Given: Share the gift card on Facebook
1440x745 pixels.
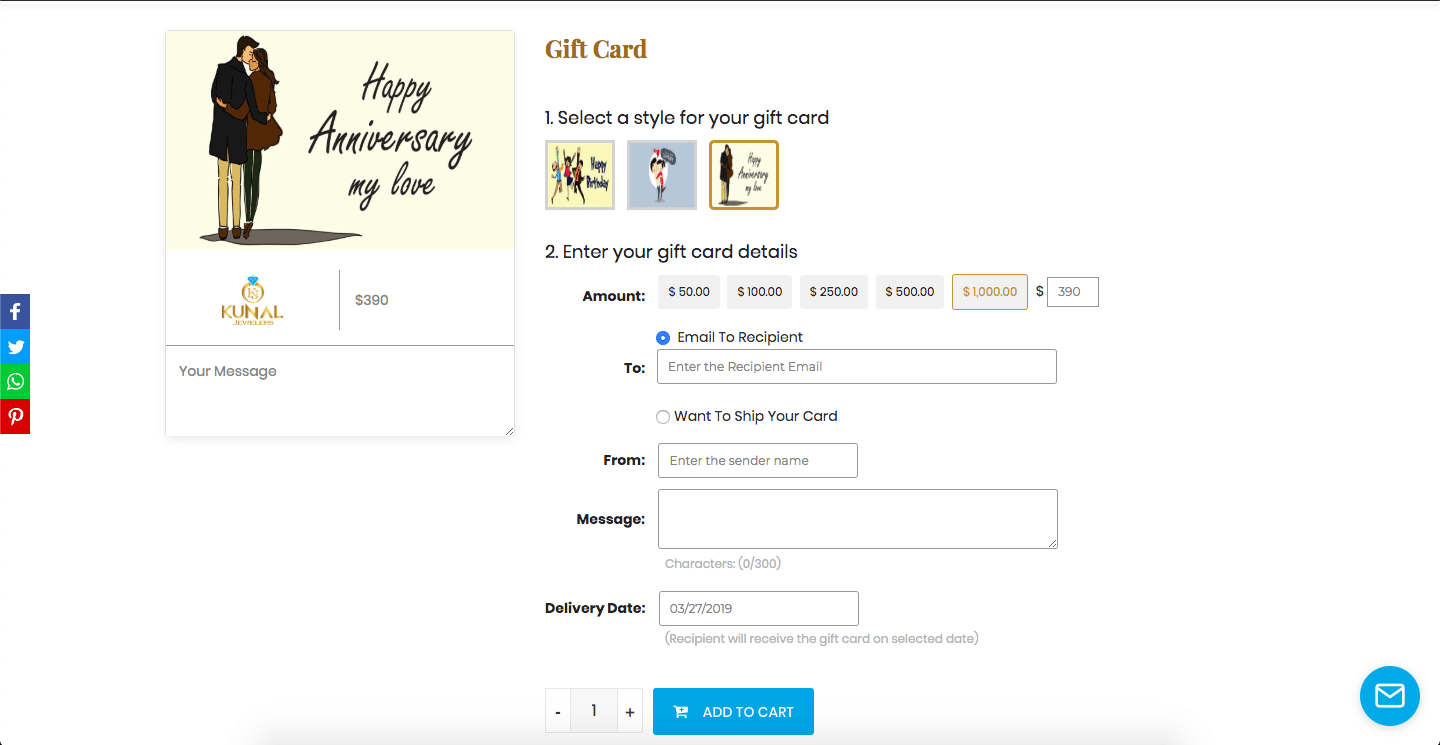Looking at the screenshot, I should [x=15, y=311].
